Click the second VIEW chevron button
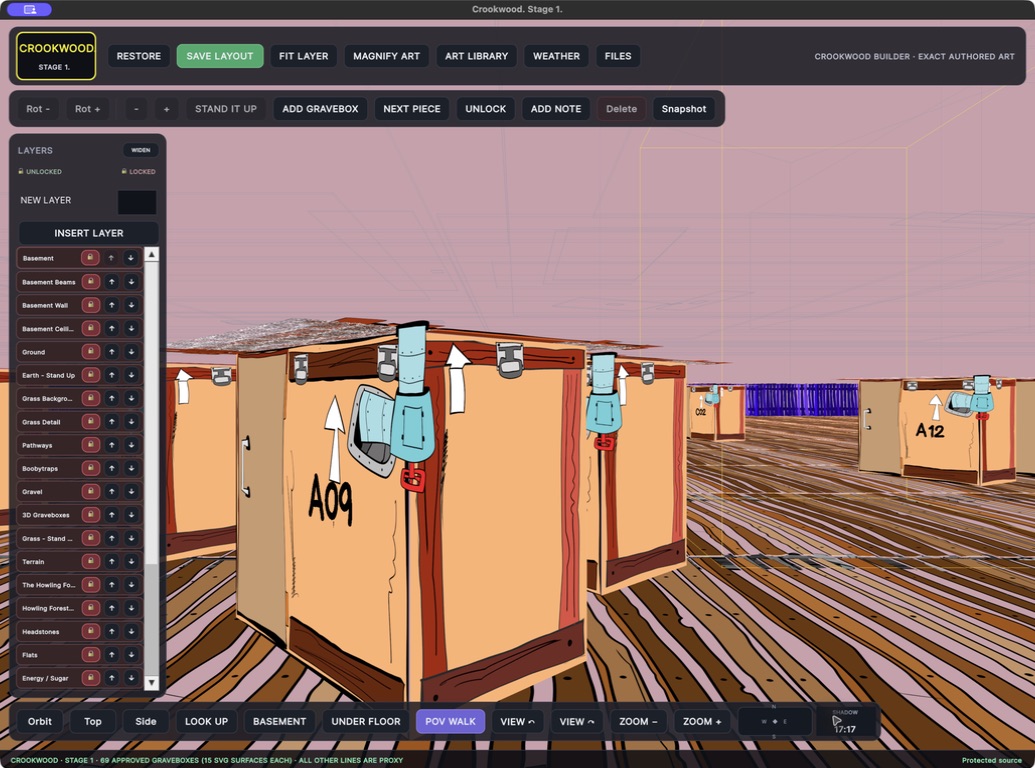Image resolution: width=1035 pixels, height=768 pixels. click(x=577, y=722)
